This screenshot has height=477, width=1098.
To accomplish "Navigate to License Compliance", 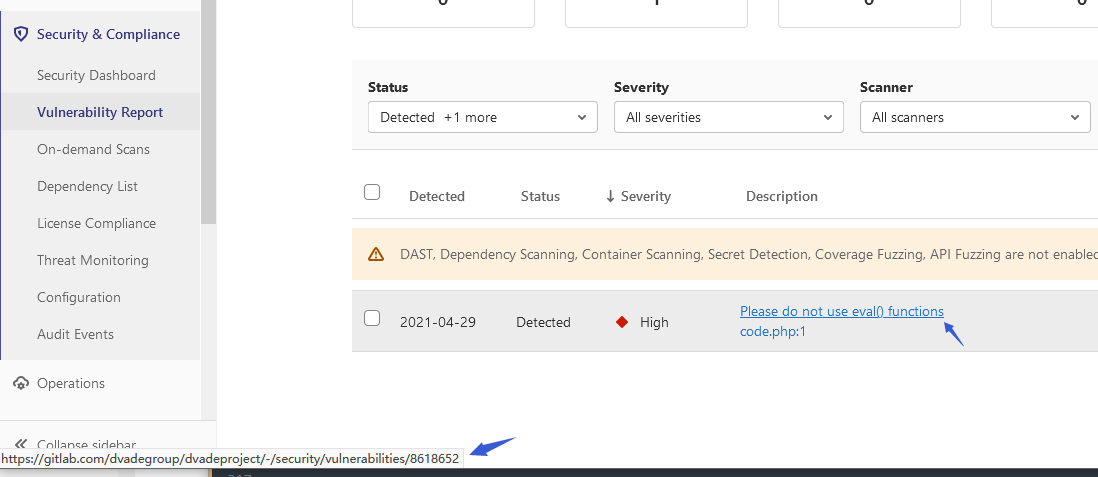I will 96,223.
